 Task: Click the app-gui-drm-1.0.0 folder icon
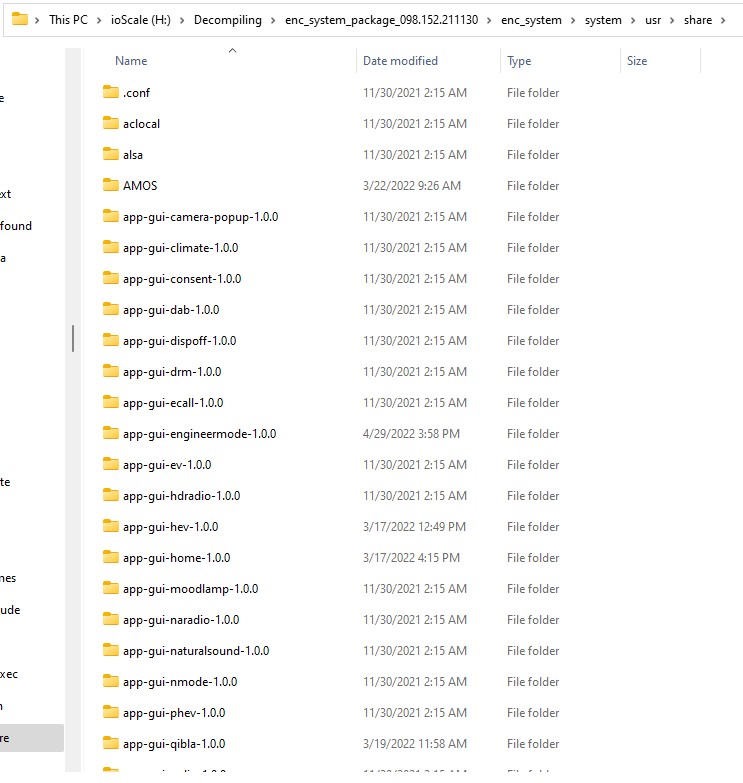tap(110, 371)
